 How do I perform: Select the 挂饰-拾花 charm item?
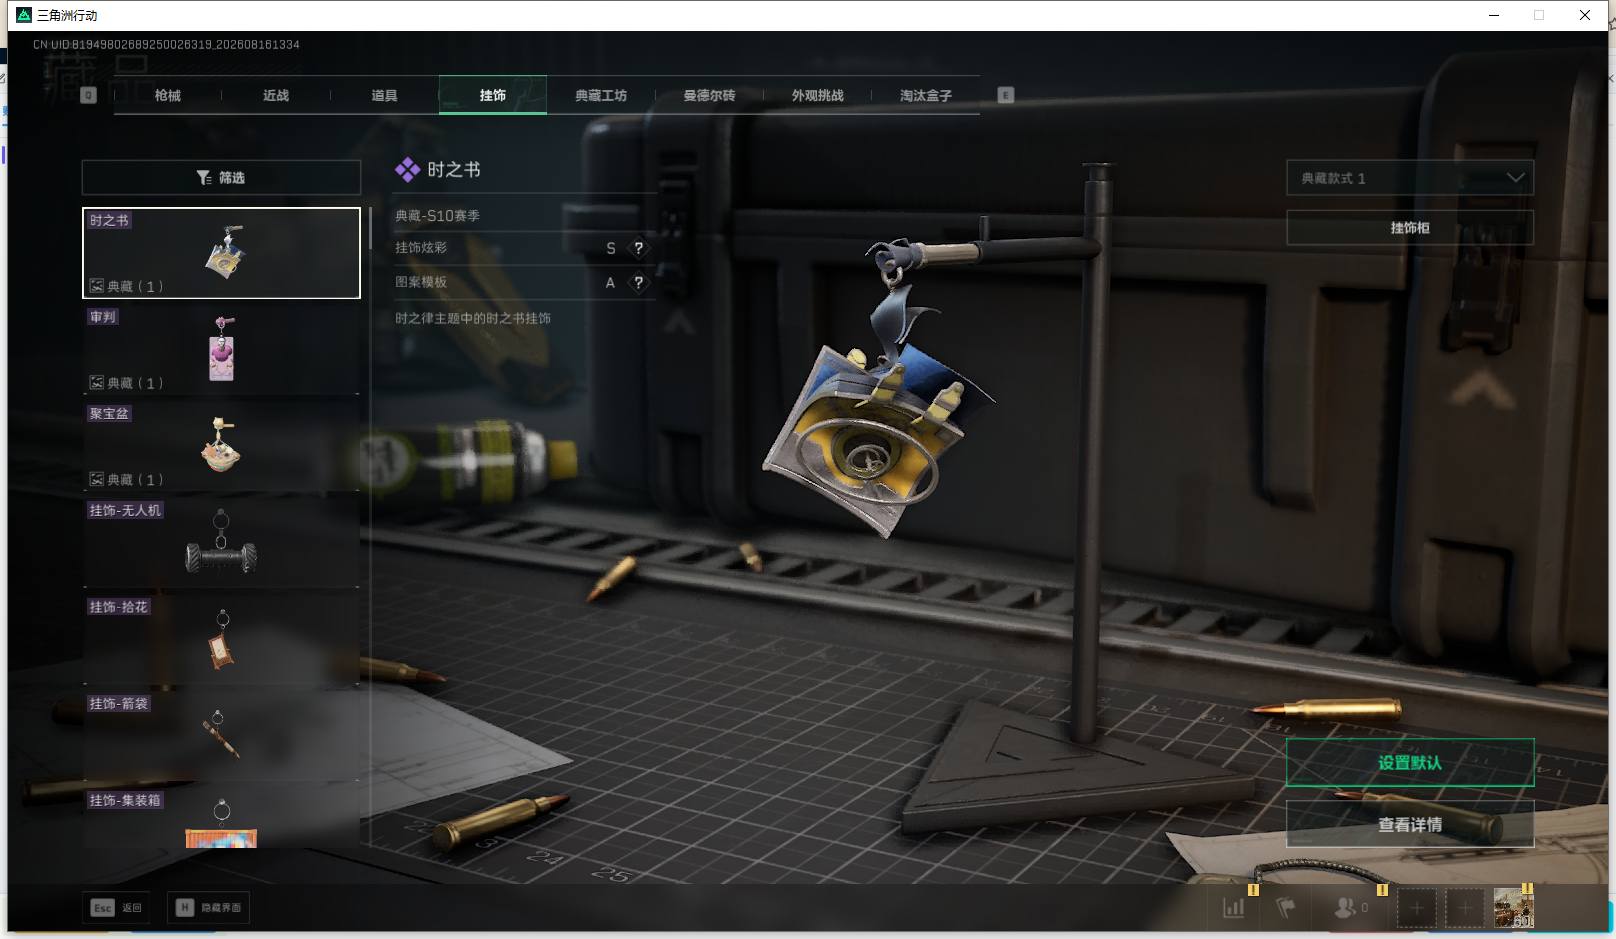pyautogui.click(x=221, y=640)
